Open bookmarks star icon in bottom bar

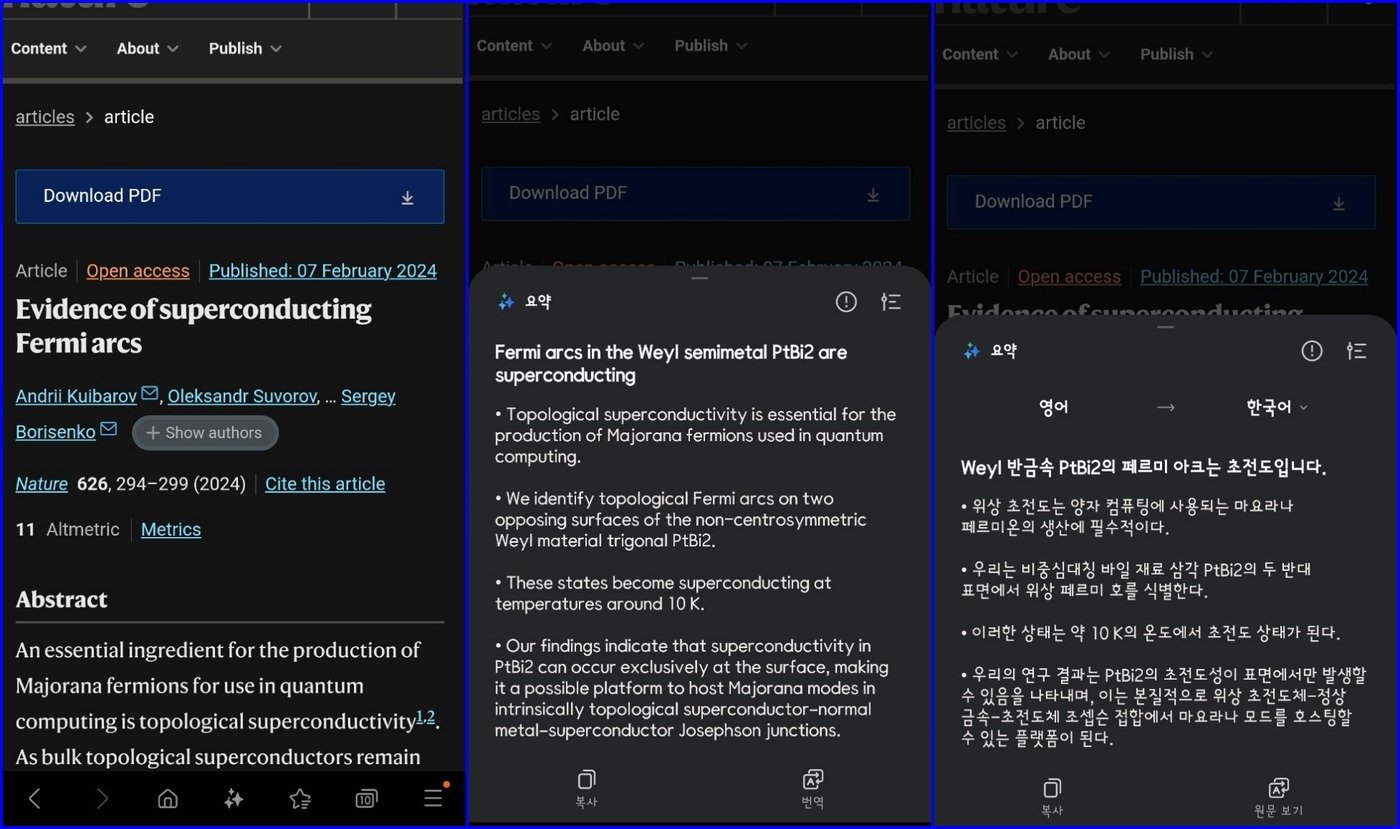(299, 798)
